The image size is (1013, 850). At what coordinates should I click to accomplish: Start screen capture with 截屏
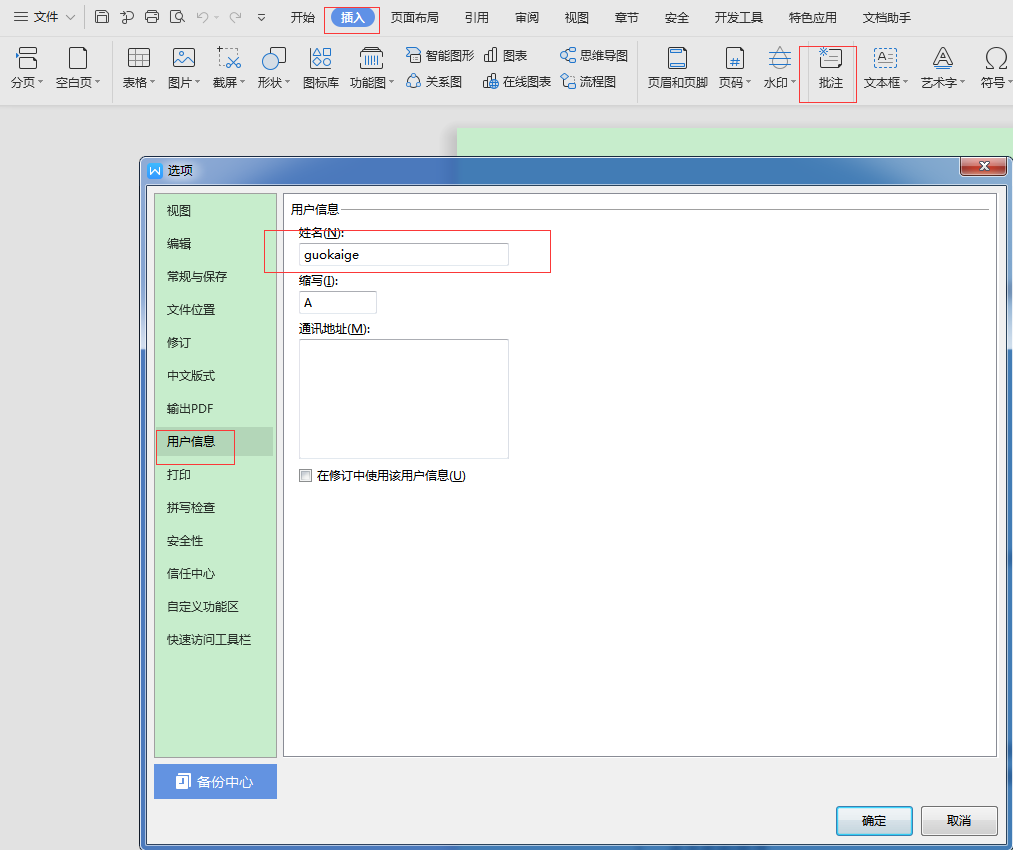[x=229, y=68]
